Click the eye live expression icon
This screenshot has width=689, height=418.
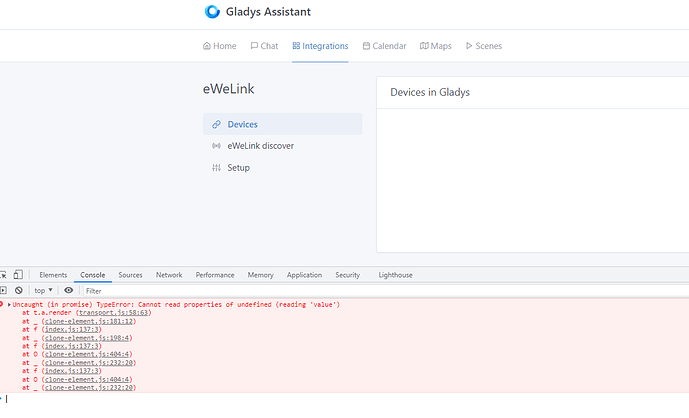(x=69, y=291)
